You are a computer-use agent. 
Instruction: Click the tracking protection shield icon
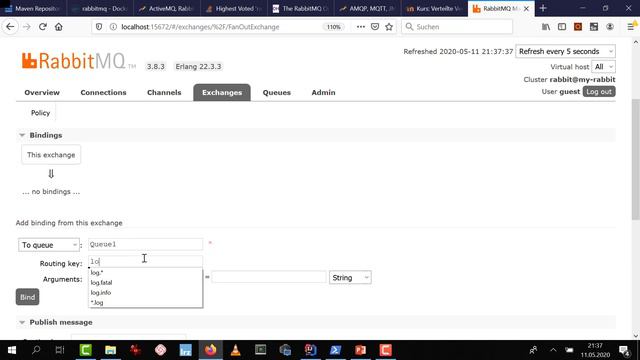(99, 27)
